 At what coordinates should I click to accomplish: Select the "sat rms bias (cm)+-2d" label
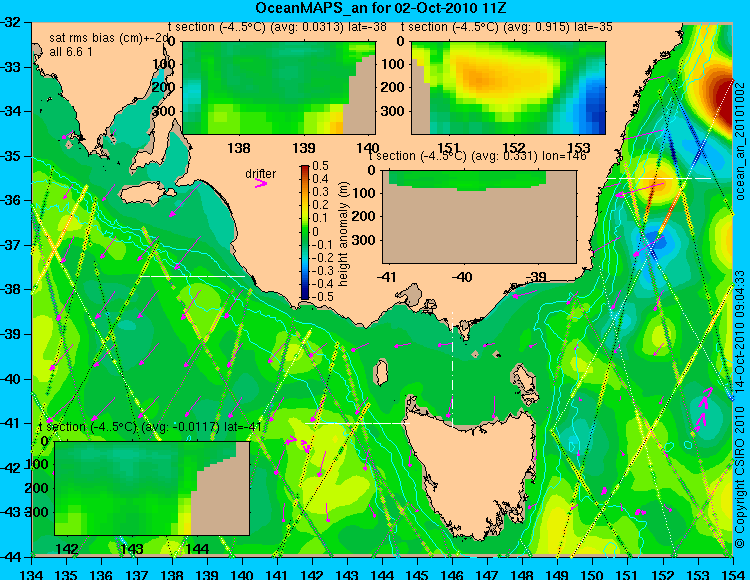109,38
